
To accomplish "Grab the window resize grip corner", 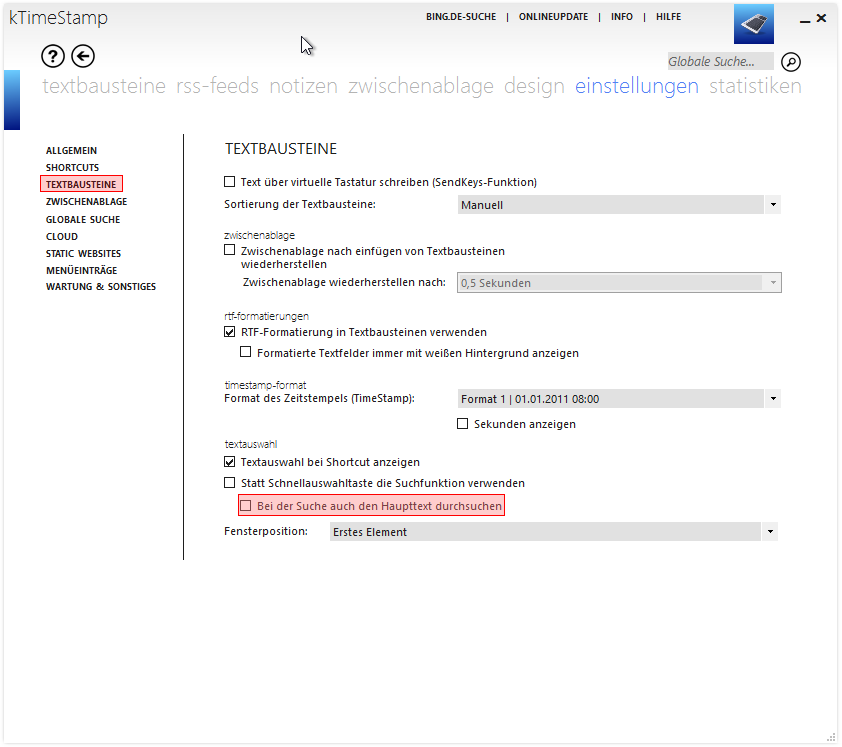I will (x=831, y=737).
